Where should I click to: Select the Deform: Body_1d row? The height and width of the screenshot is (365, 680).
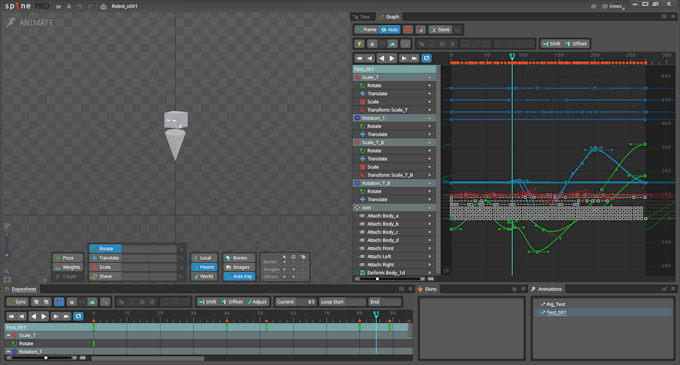pyautogui.click(x=394, y=273)
